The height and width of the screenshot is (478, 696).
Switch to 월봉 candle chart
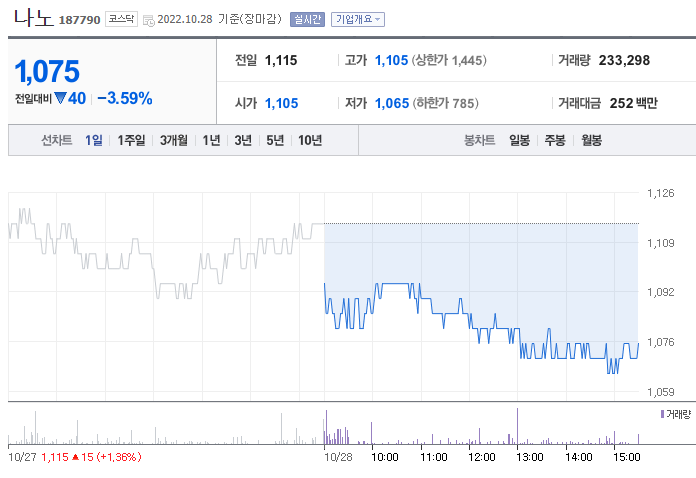click(591, 140)
